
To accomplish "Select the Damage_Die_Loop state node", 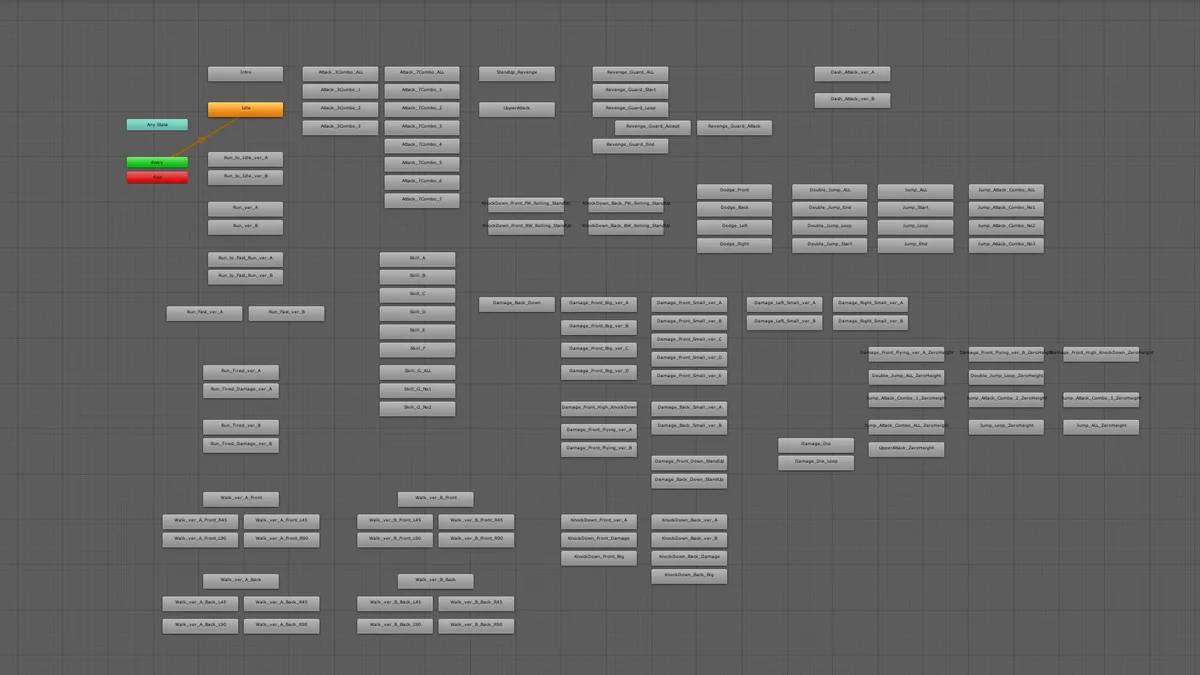I will point(816,462).
